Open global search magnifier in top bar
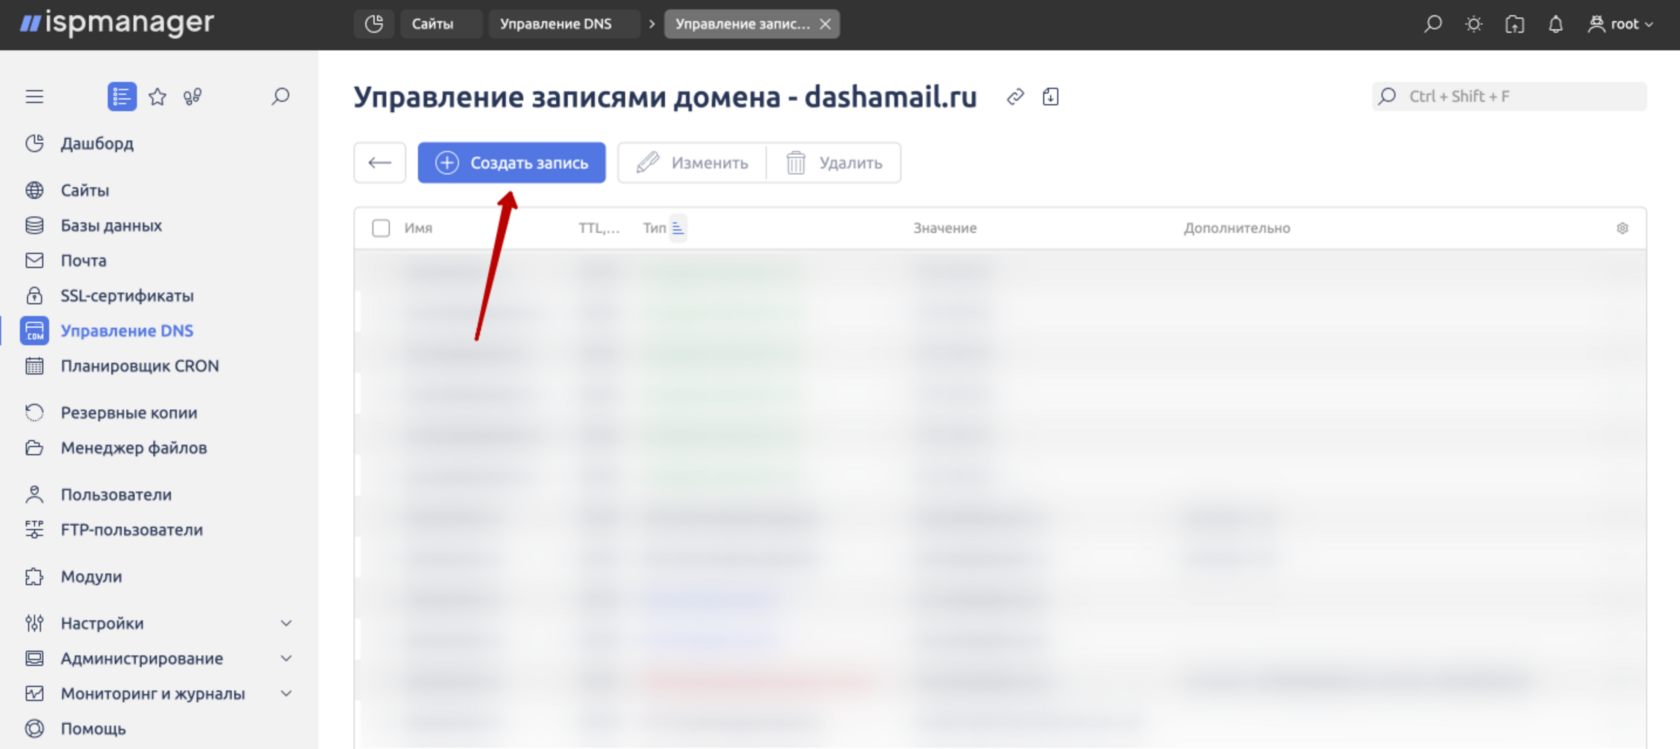 pos(1433,24)
